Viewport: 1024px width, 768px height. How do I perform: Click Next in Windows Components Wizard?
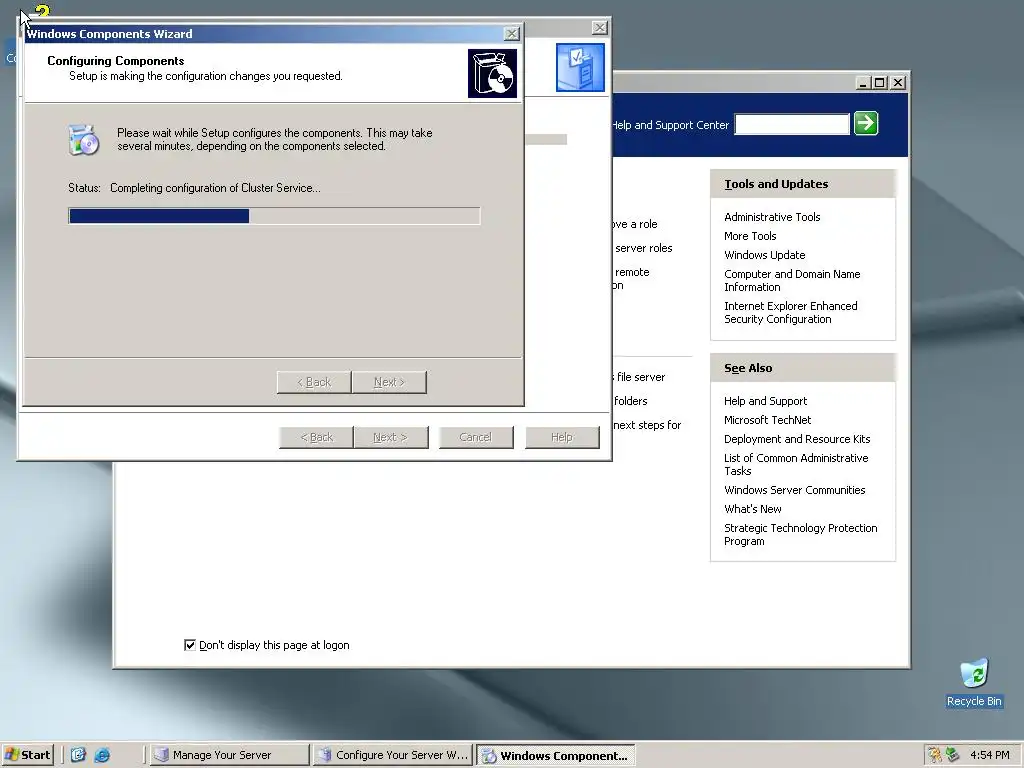(389, 382)
